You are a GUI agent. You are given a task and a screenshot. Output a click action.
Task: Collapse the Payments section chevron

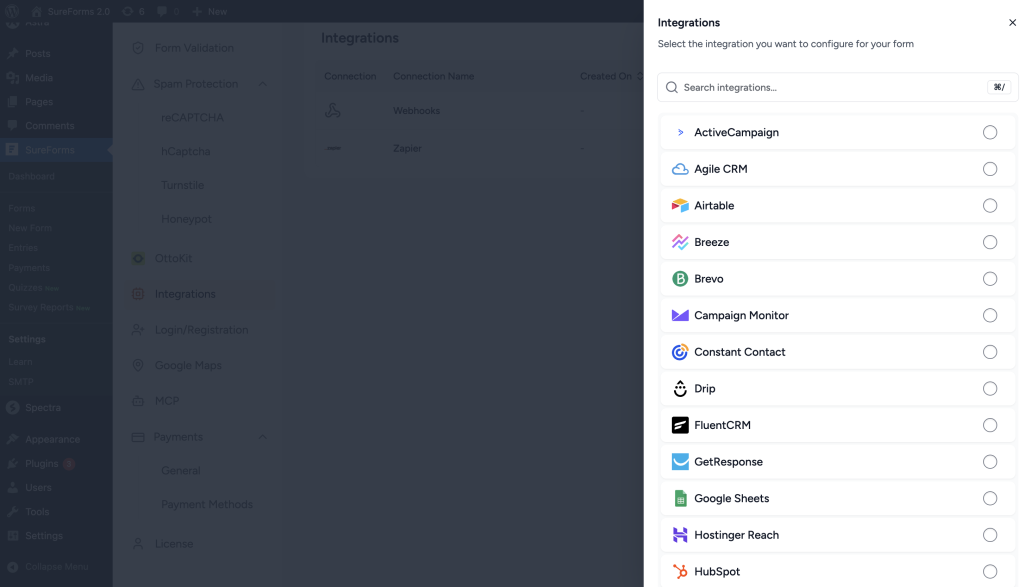coord(263,437)
